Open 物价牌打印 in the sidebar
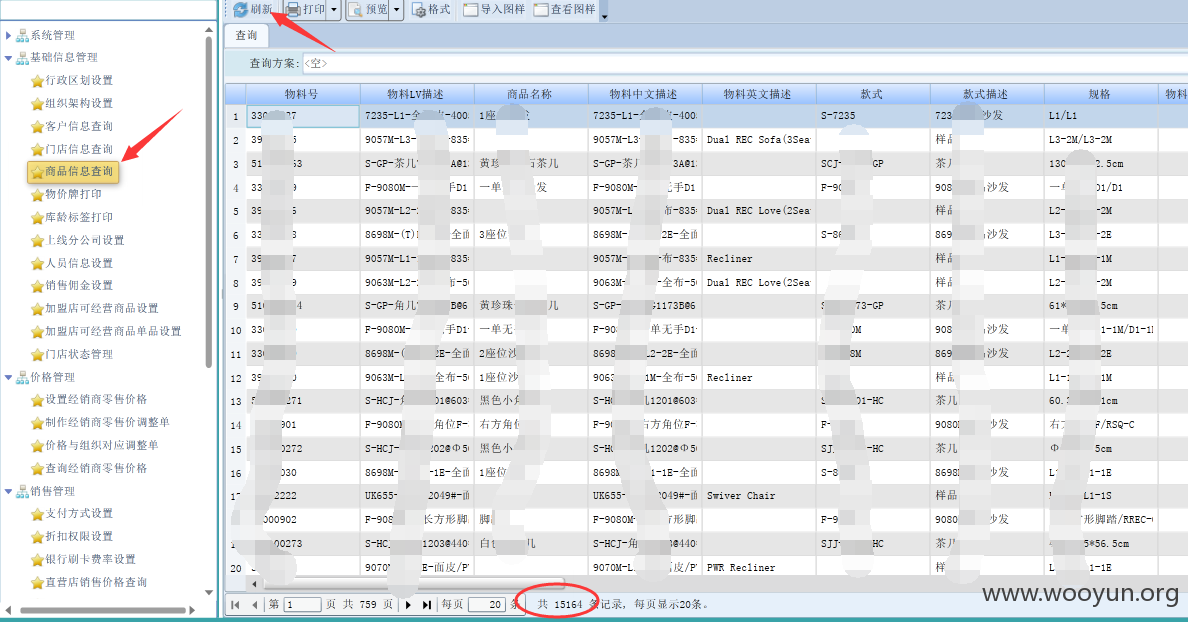 click(x=73, y=194)
